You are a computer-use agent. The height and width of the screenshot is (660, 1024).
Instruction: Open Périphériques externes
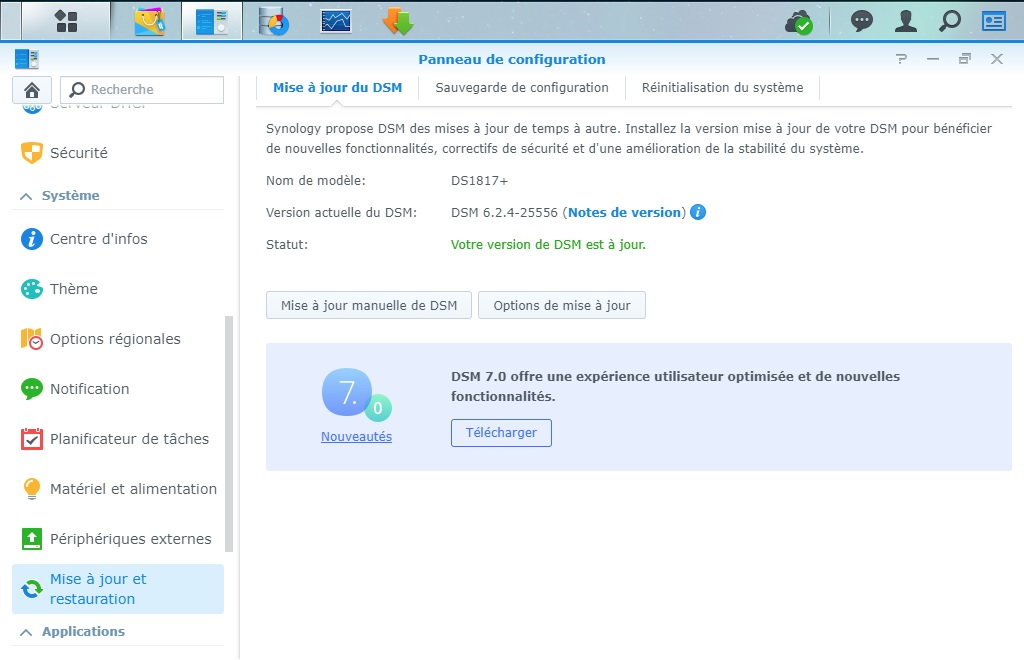[118, 539]
